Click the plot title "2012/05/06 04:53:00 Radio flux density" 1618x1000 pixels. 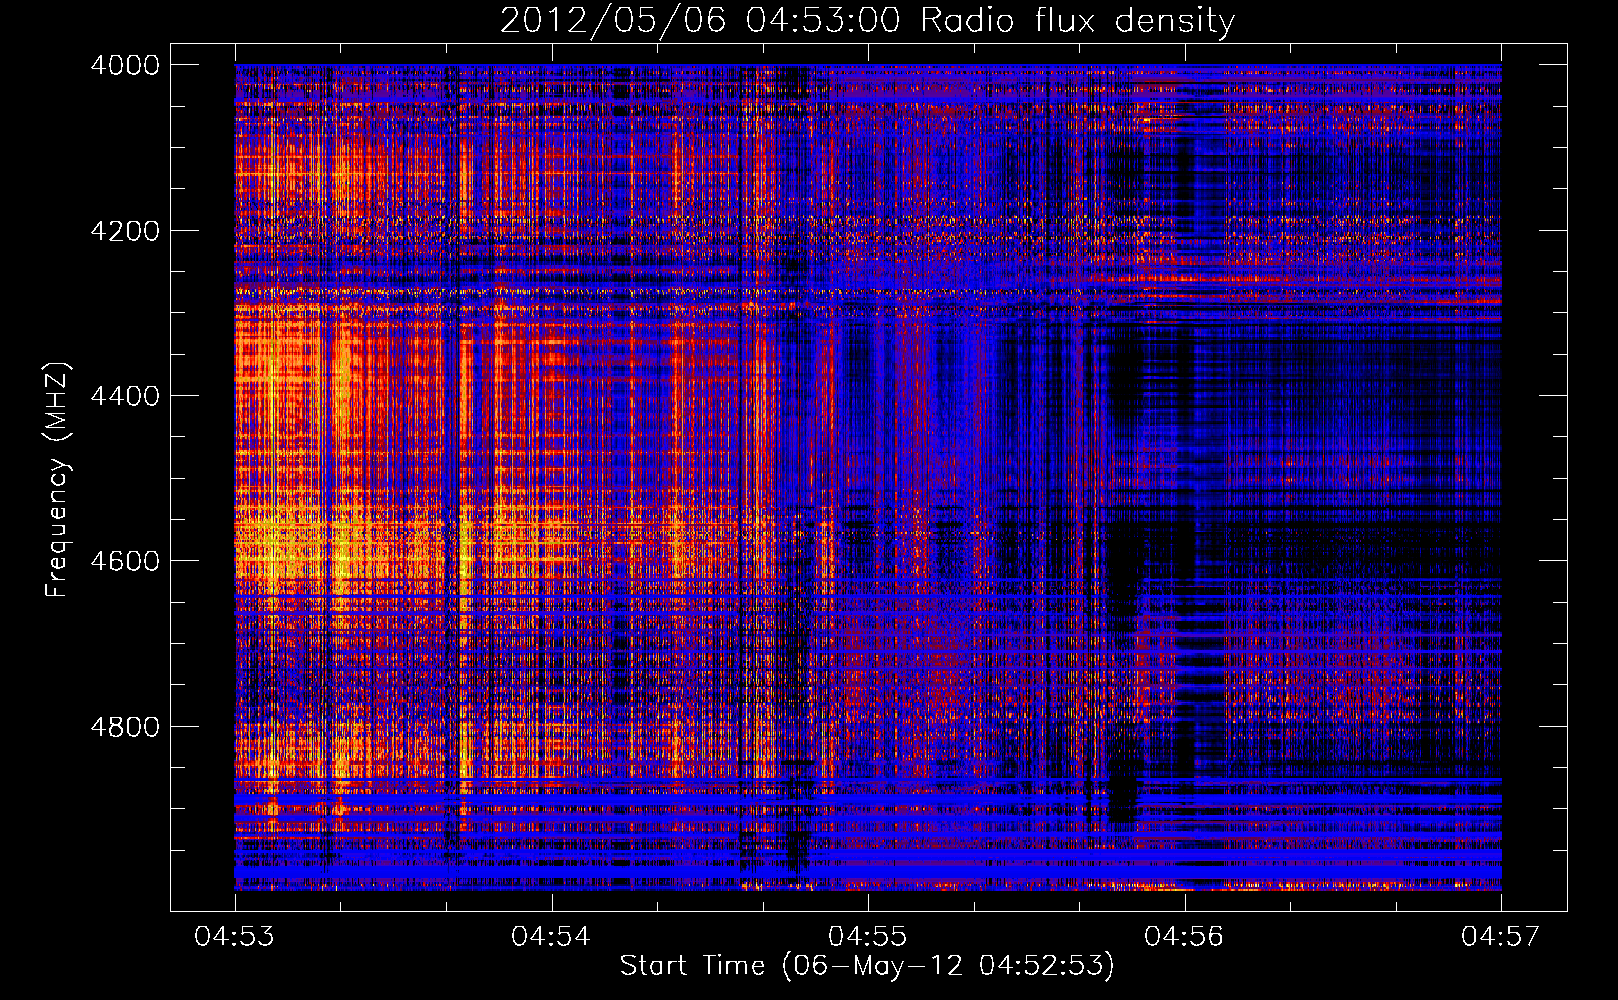[x=867, y=21]
